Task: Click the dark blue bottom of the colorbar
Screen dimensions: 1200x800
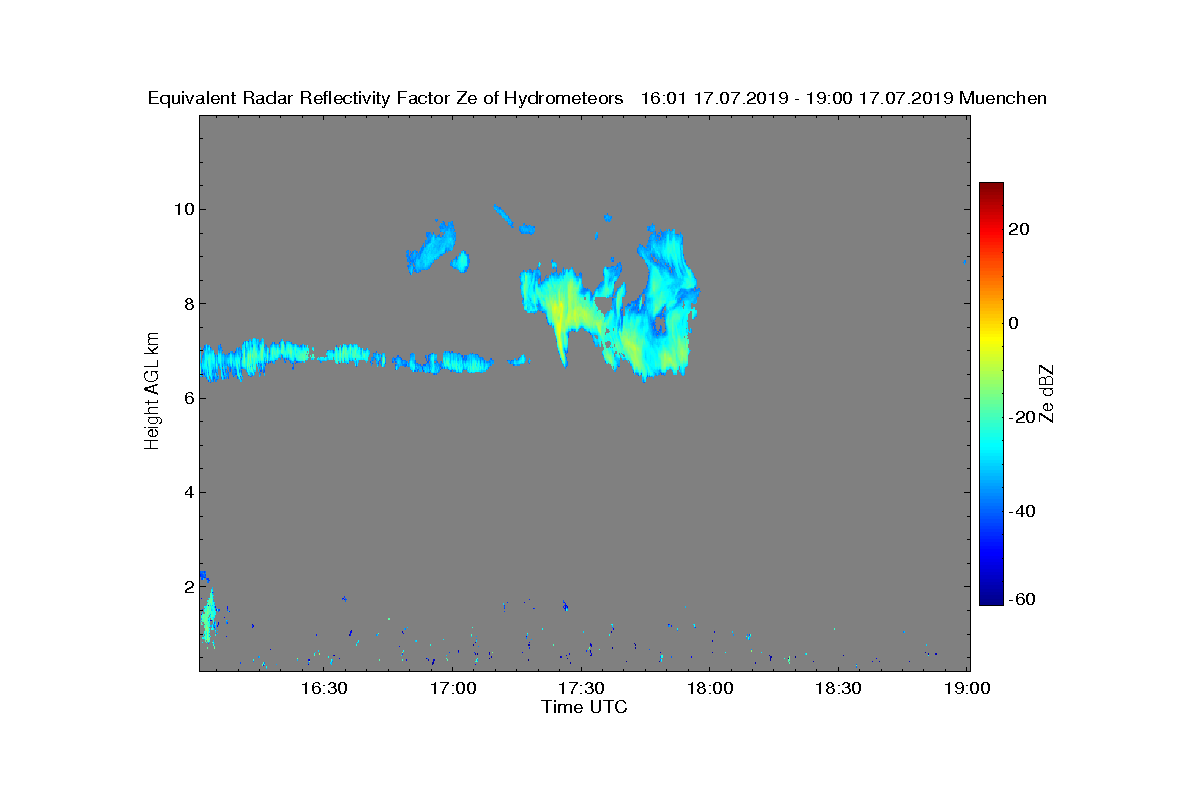Action: (x=991, y=597)
